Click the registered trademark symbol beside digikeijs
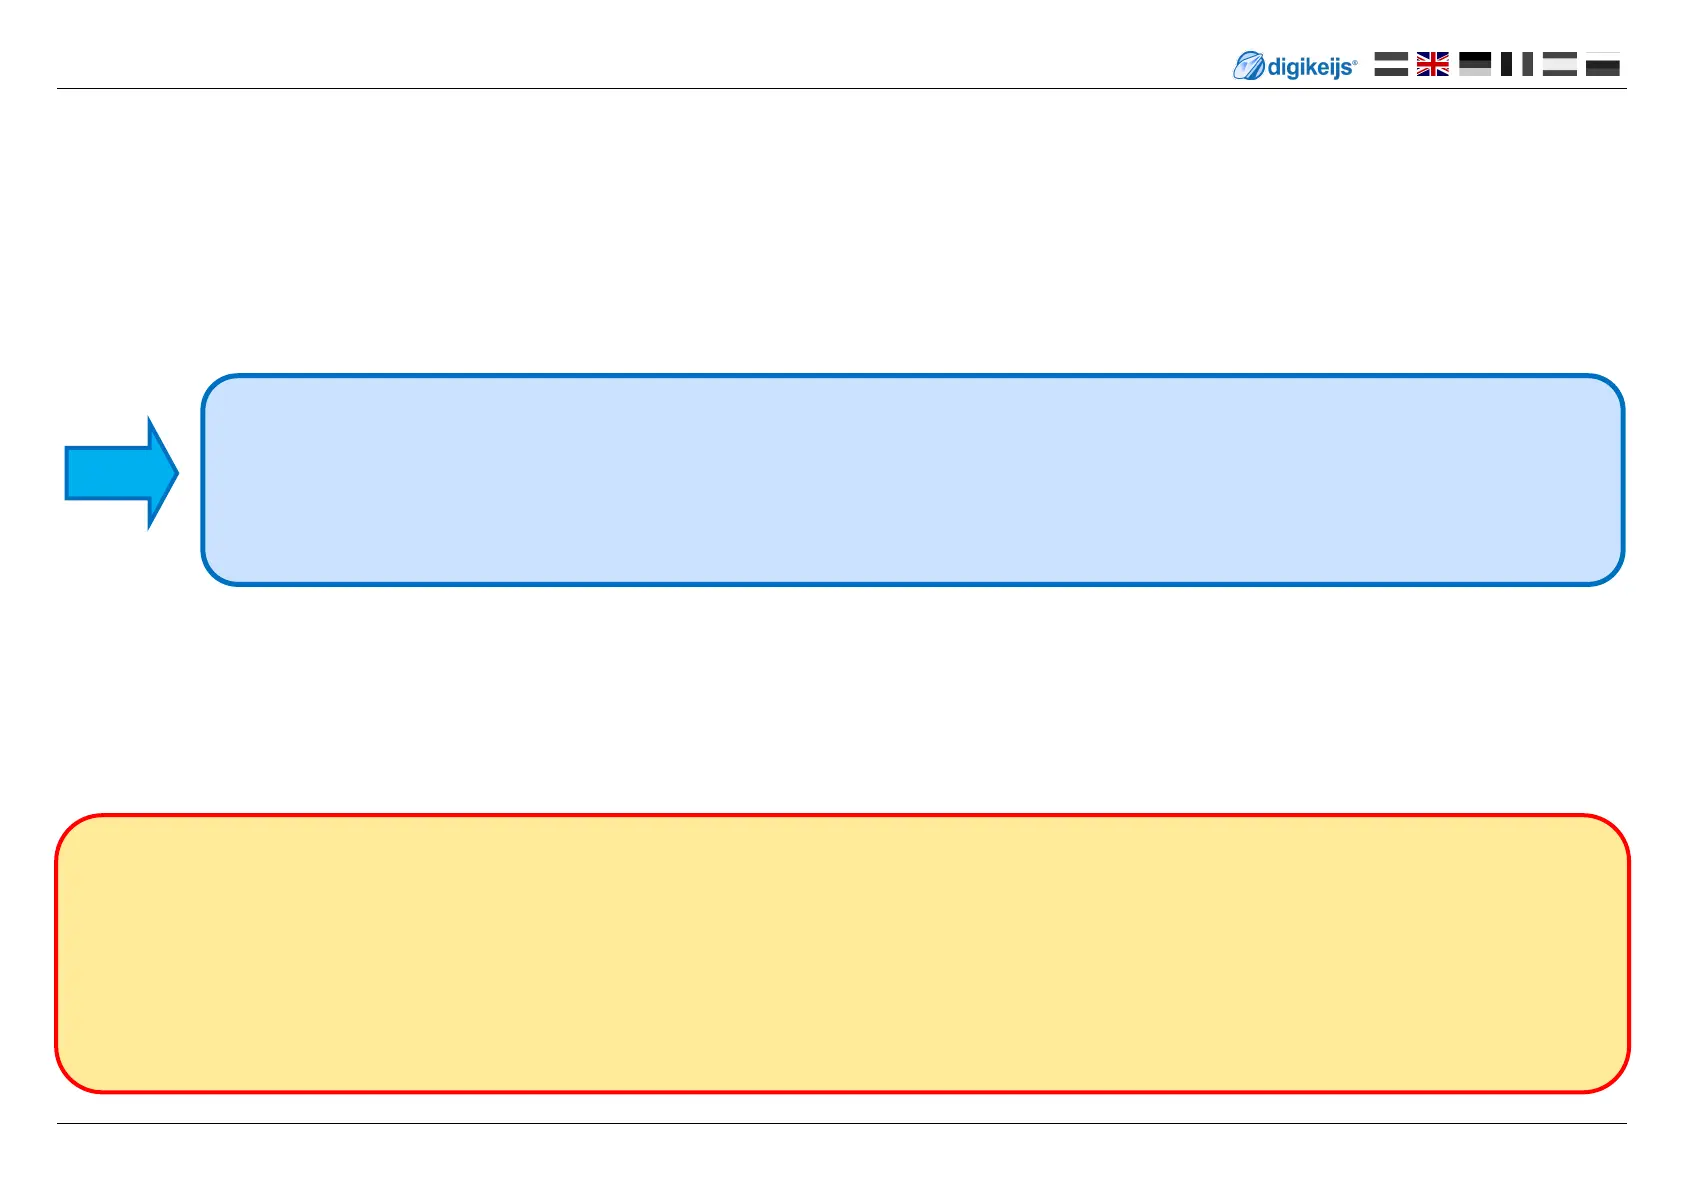Viewport: 1684px width, 1190px height. (1354, 62)
